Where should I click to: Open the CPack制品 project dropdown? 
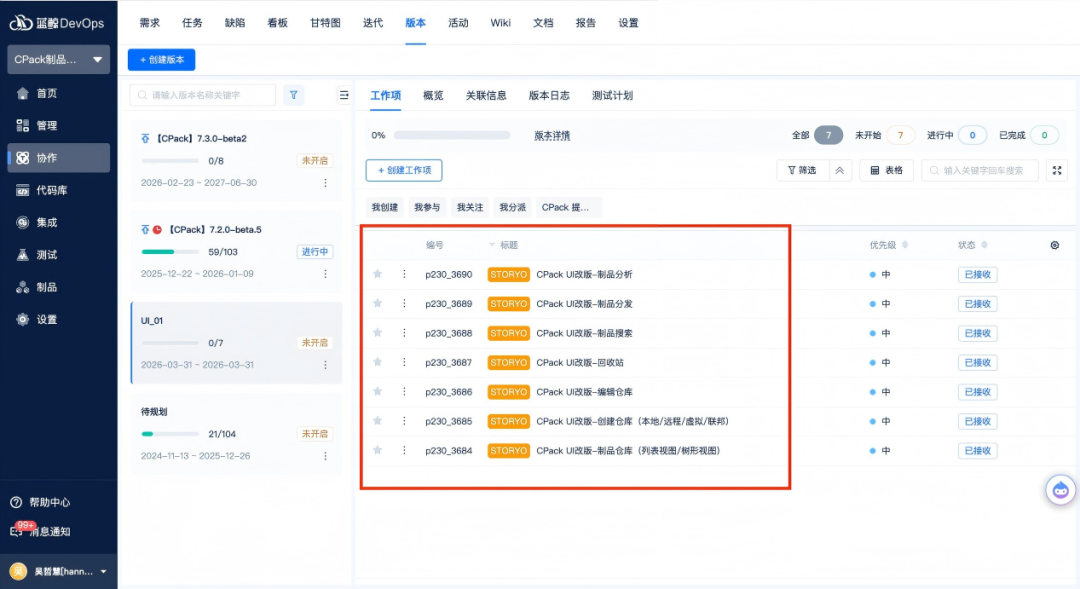(x=59, y=59)
